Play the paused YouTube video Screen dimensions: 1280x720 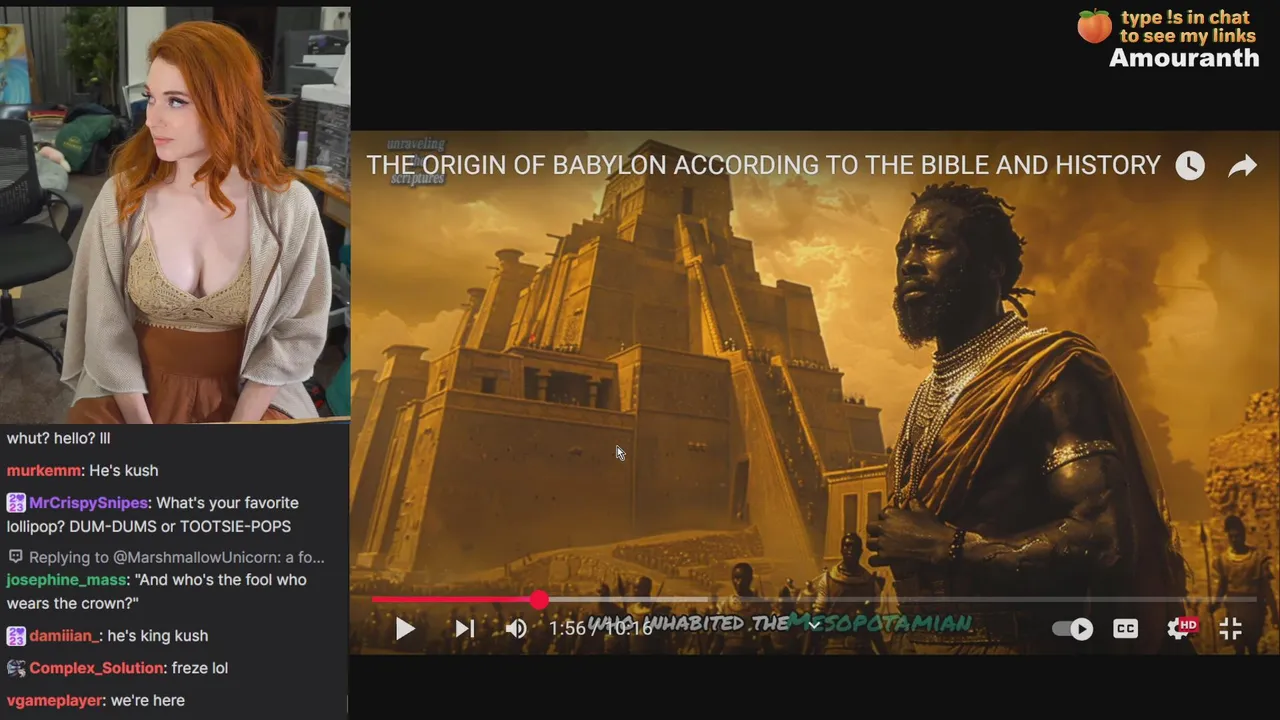pos(405,629)
